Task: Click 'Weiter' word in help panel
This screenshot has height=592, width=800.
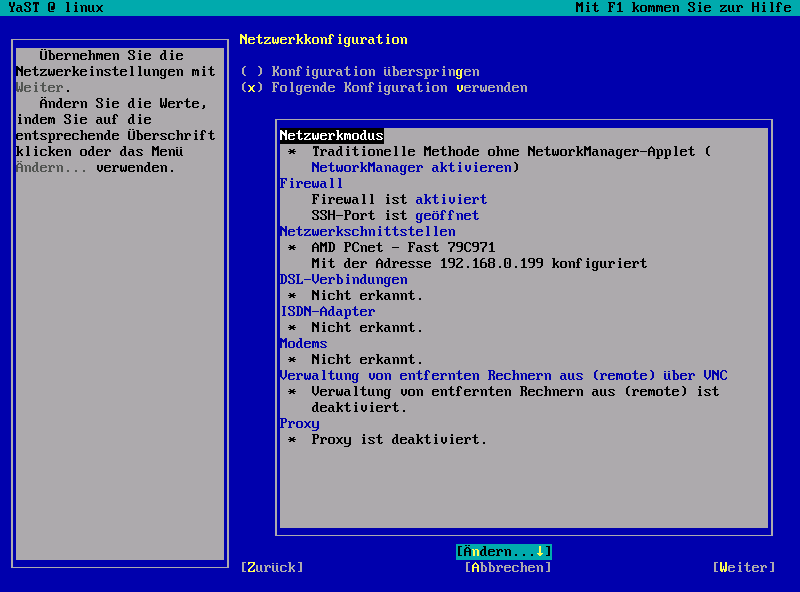Action: point(40,87)
